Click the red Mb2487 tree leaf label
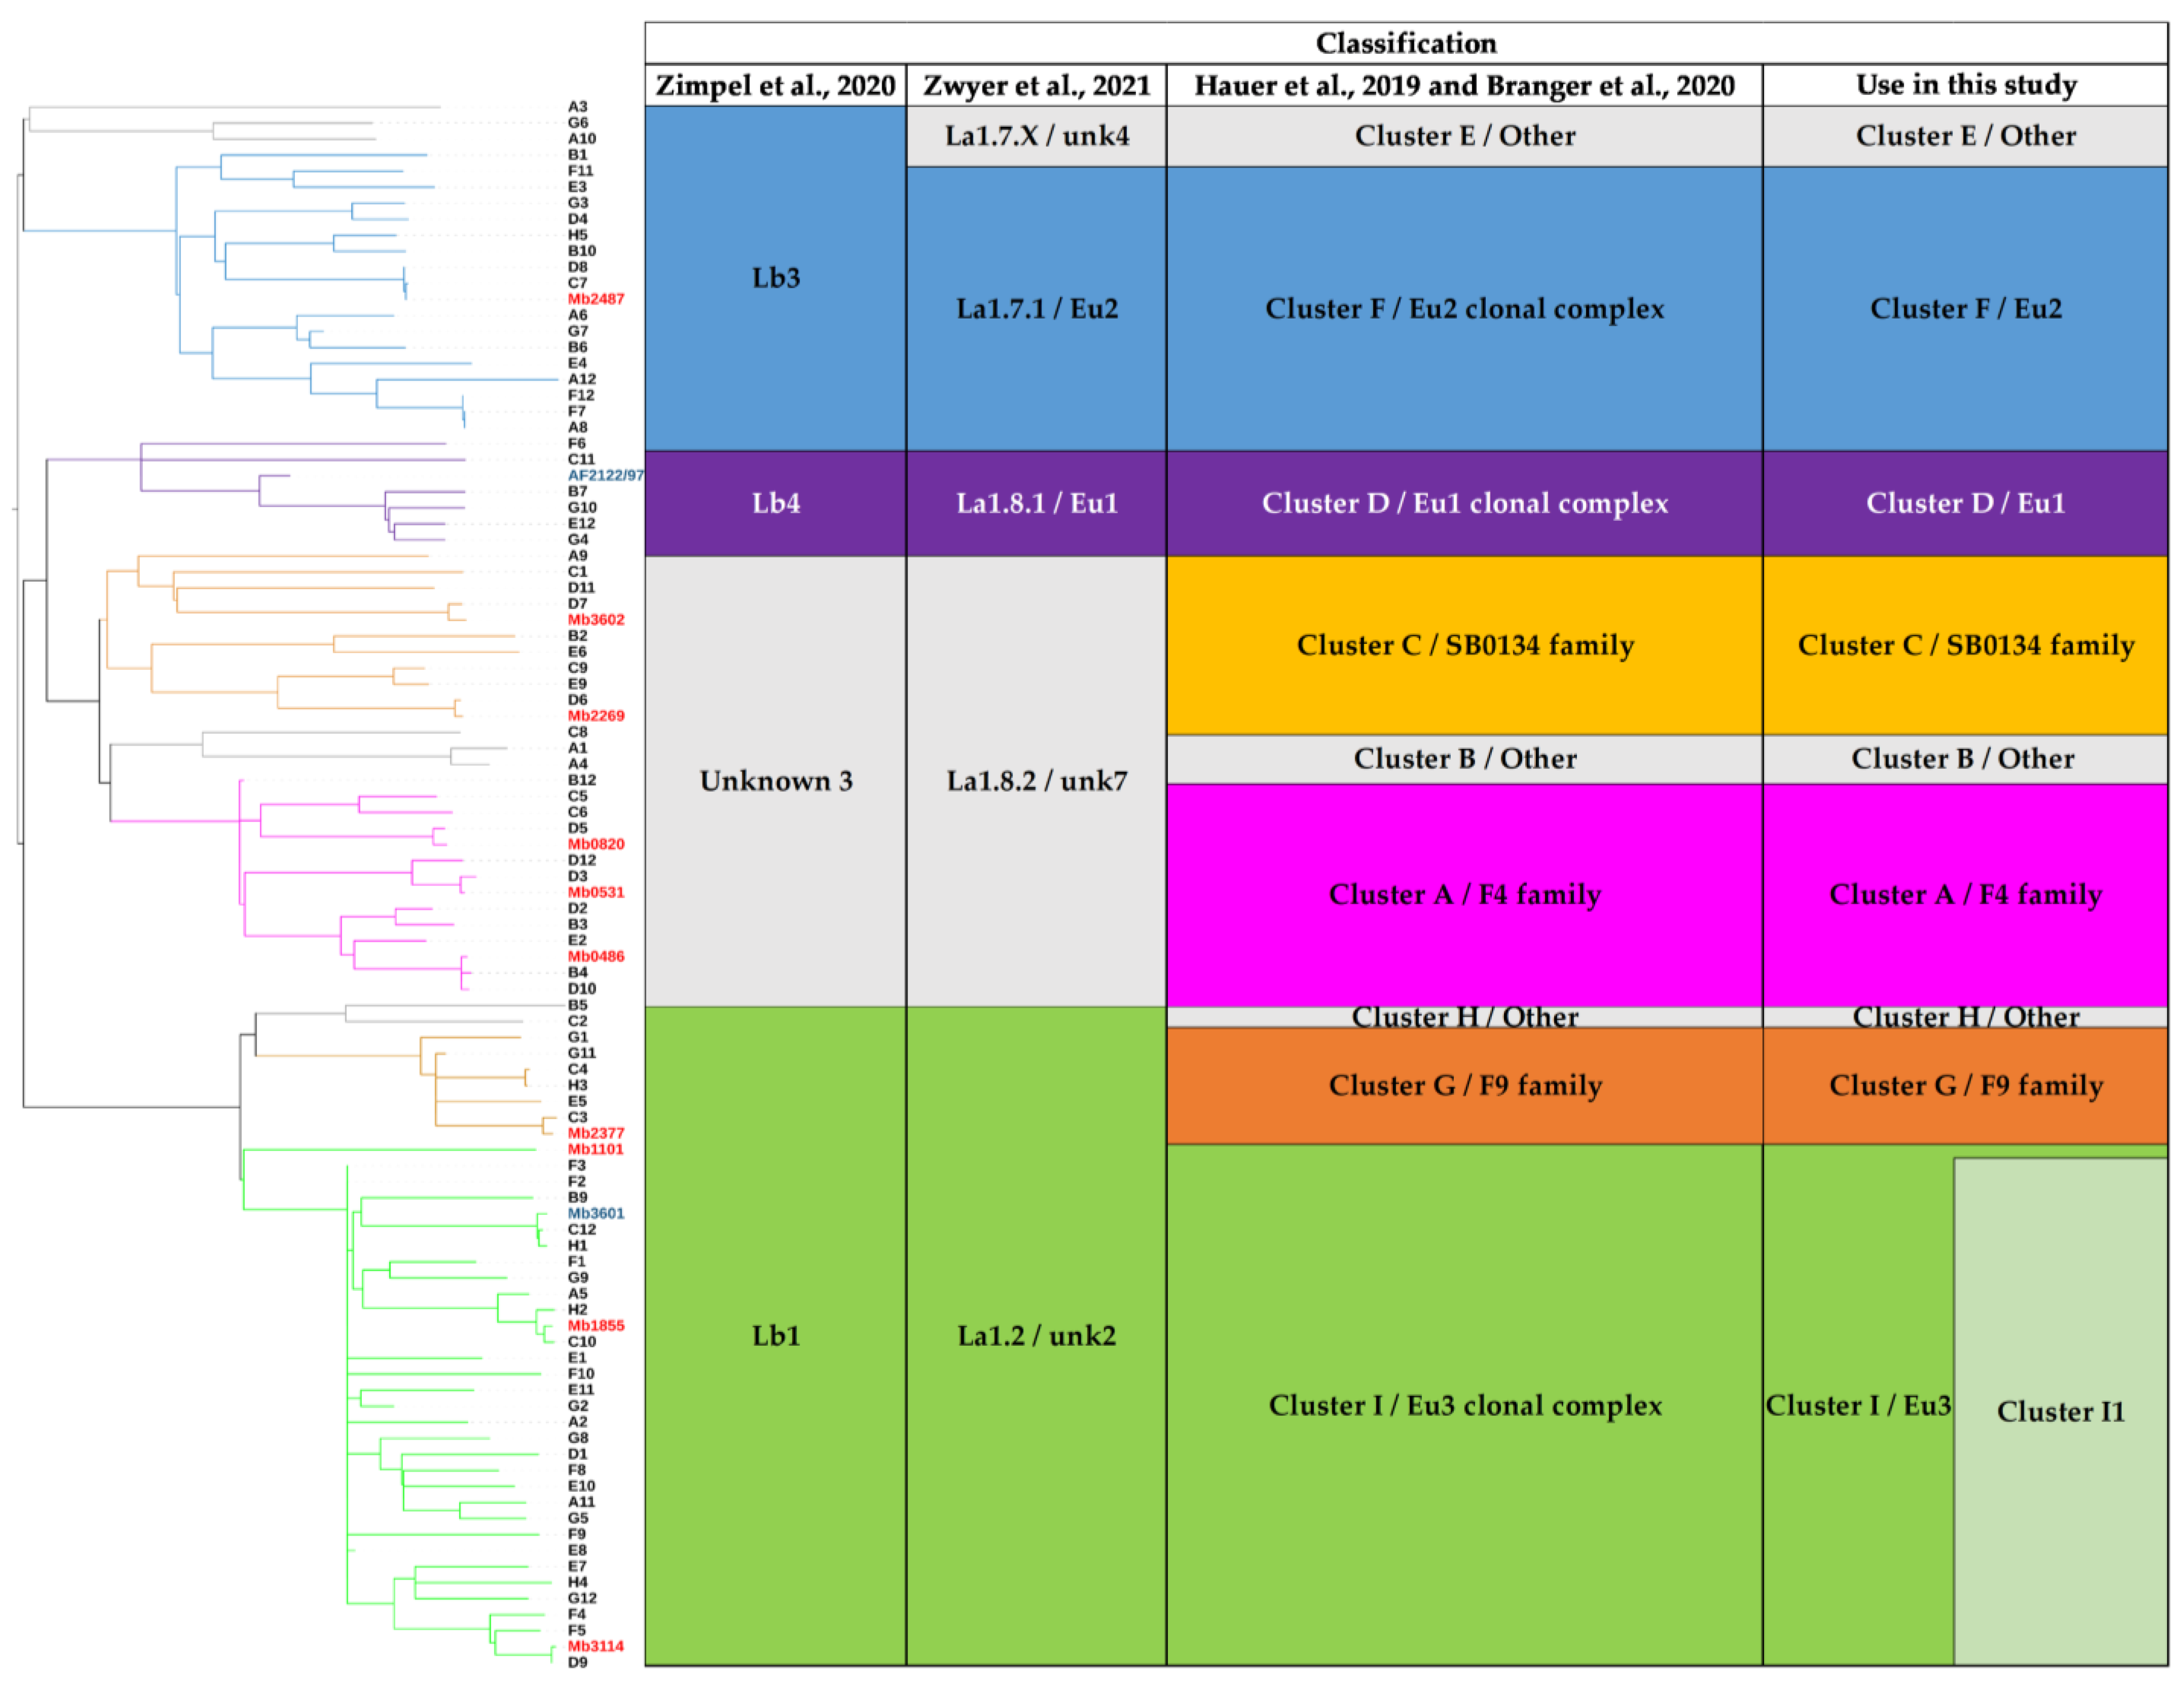 tap(596, 299)
